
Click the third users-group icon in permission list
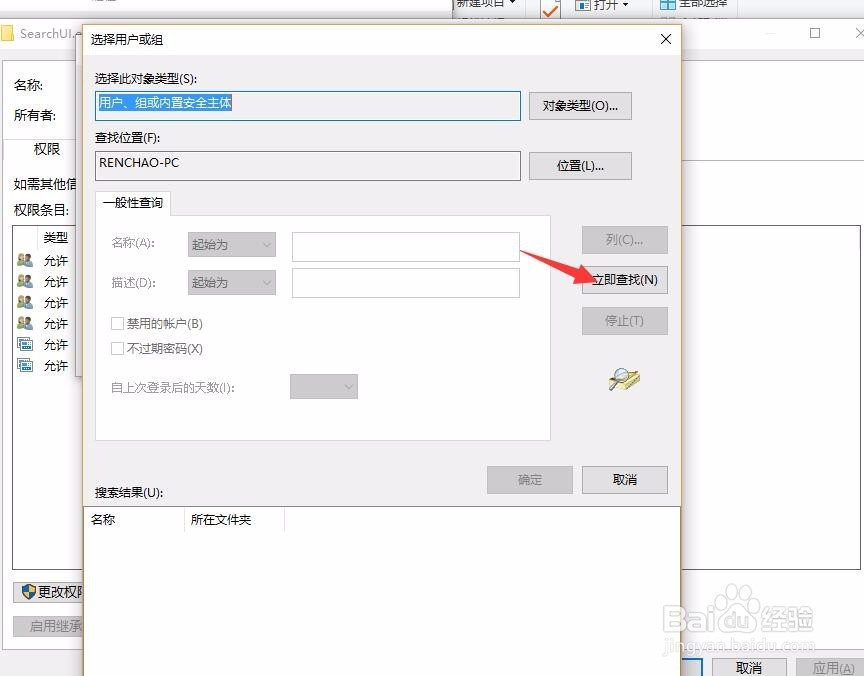tap(25, 302)
